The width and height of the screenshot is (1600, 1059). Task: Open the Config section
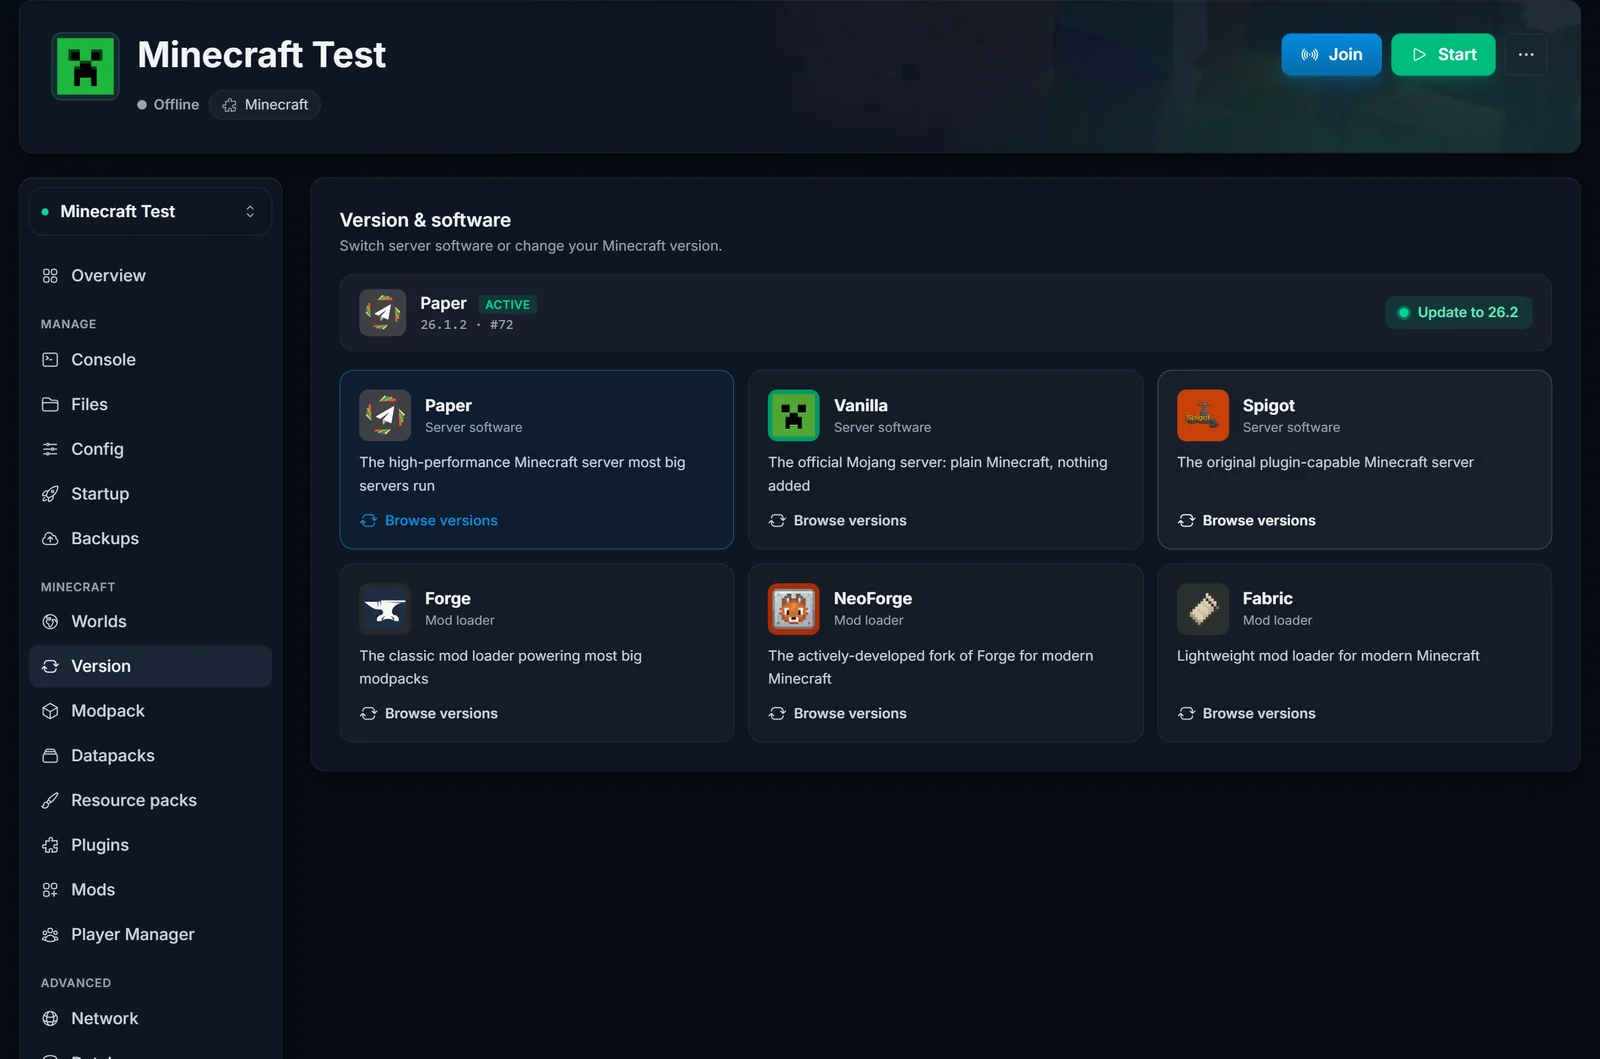[x=150, y=450]
